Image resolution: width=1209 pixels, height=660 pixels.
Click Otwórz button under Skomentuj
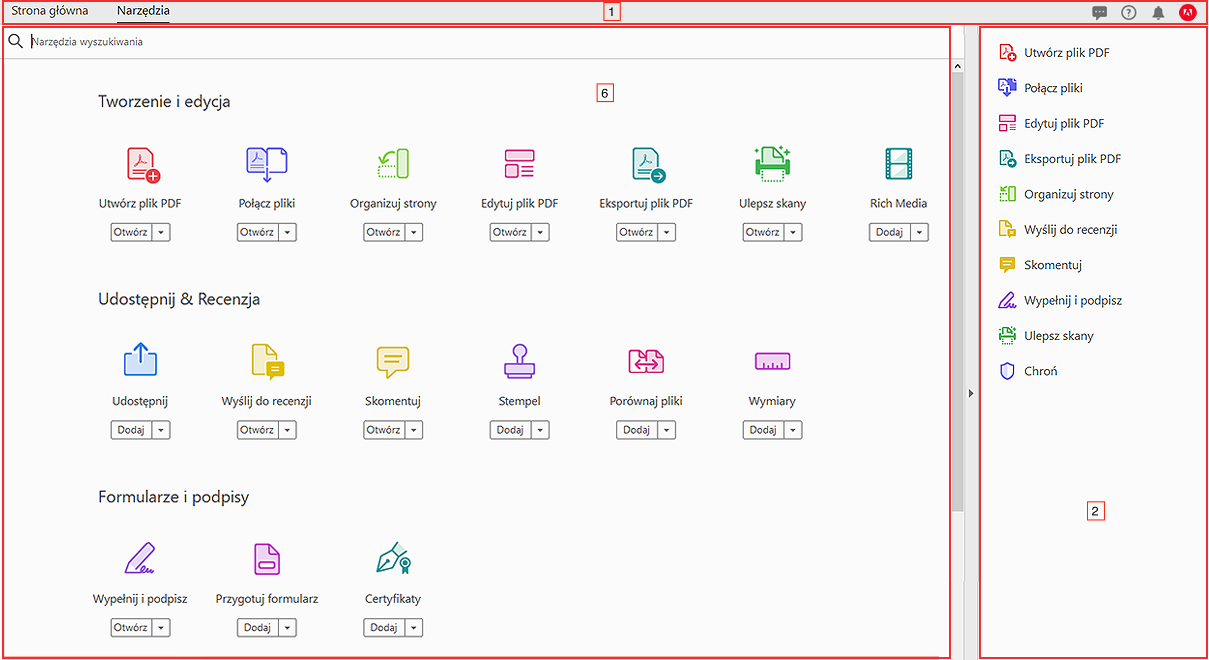coord(382,430)
